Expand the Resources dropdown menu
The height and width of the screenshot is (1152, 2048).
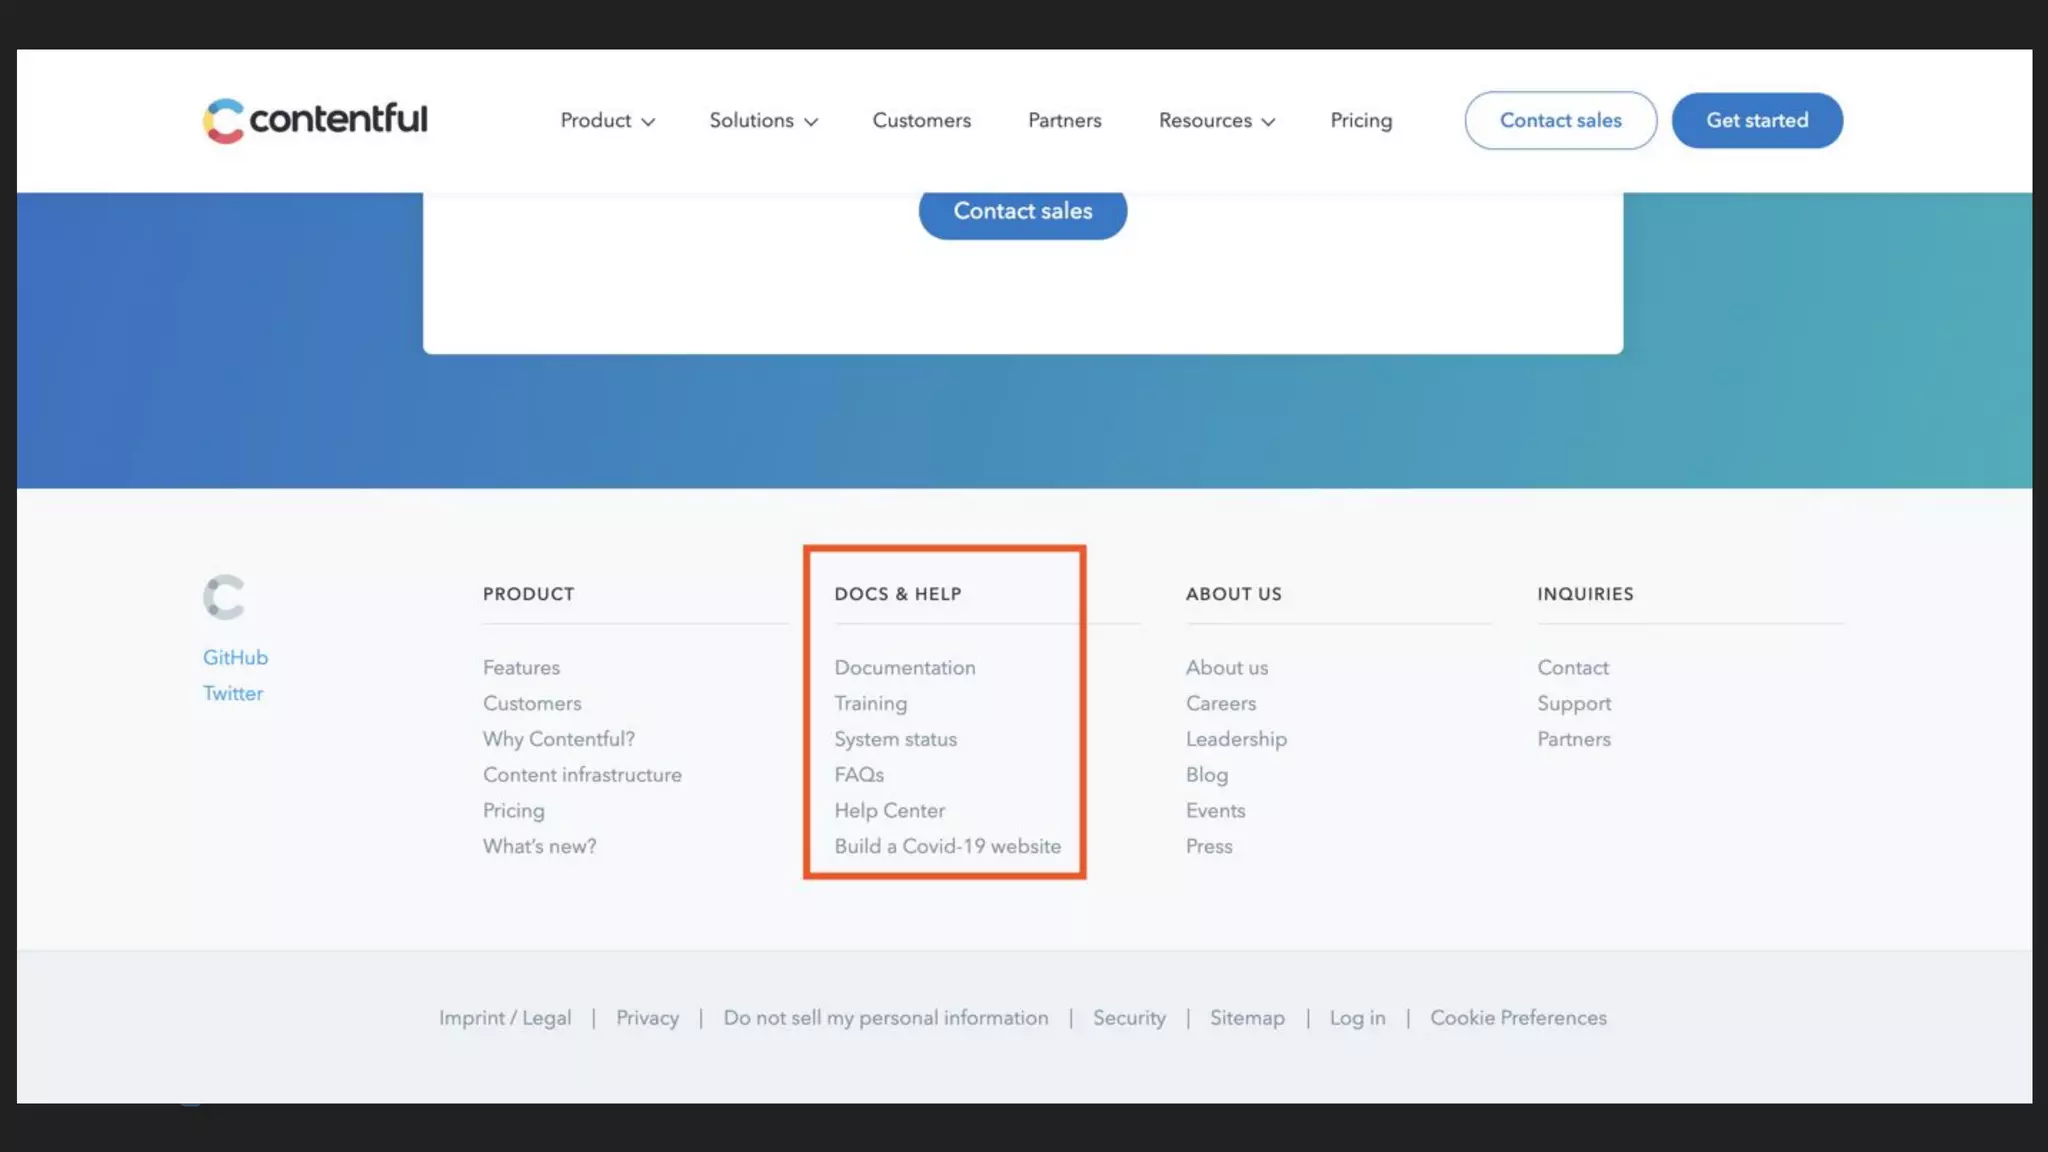1216,121
